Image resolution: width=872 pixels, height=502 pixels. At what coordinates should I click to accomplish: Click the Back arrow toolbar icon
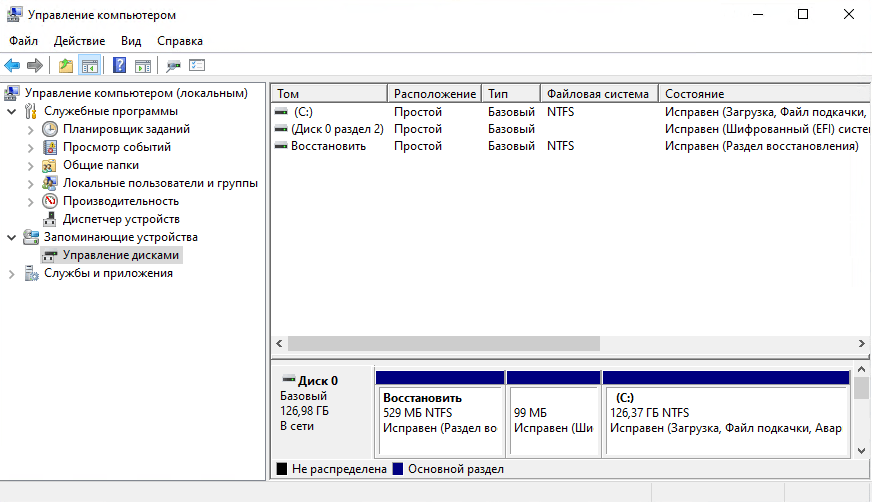[x=12, y=66]
